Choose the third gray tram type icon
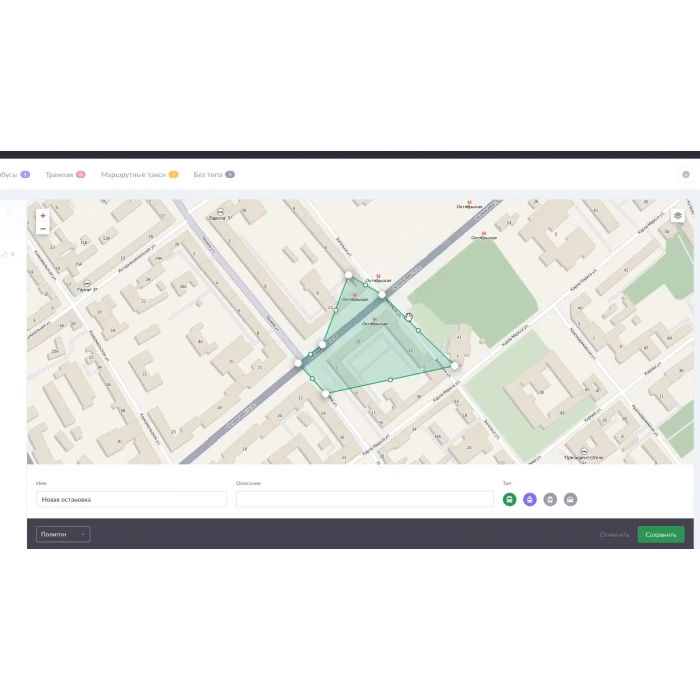Viewport: 700px width, 700px height. click(x=550, y=499)
